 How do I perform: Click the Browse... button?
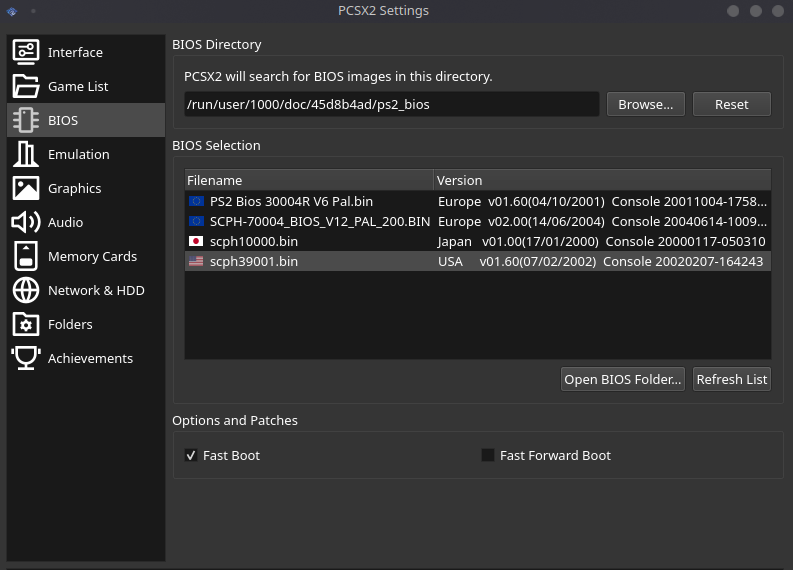[645, 104]
